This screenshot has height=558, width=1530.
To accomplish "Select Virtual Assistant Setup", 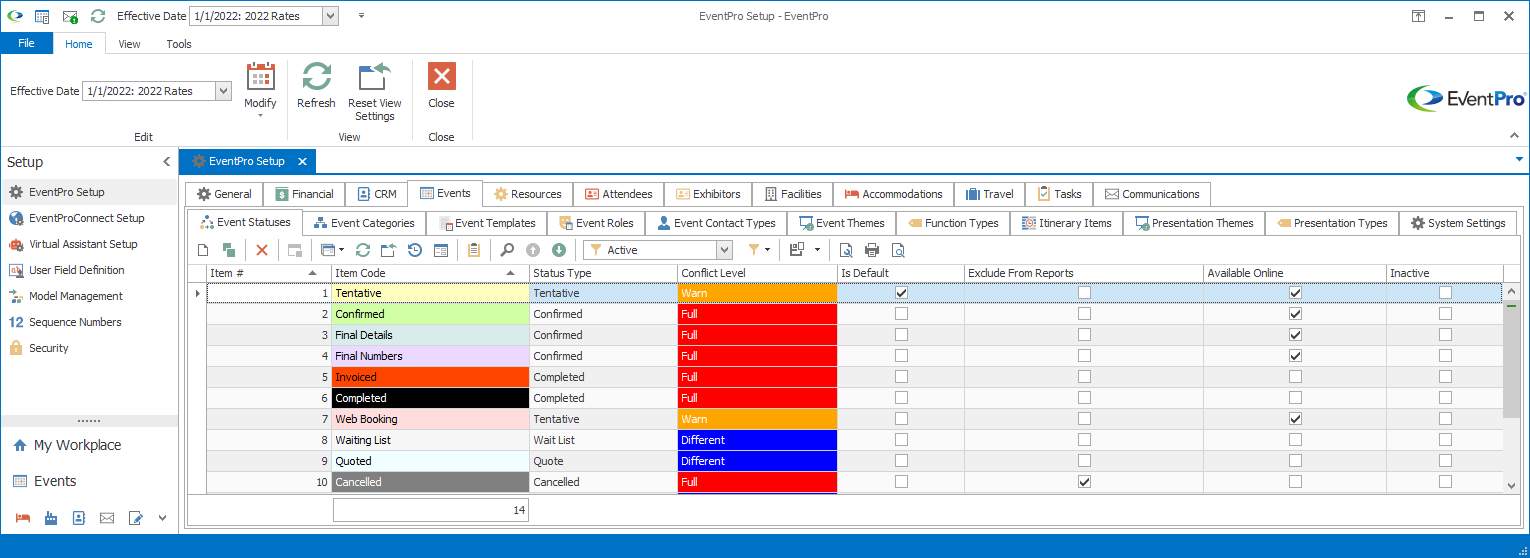I will click(x=83, y=244).
